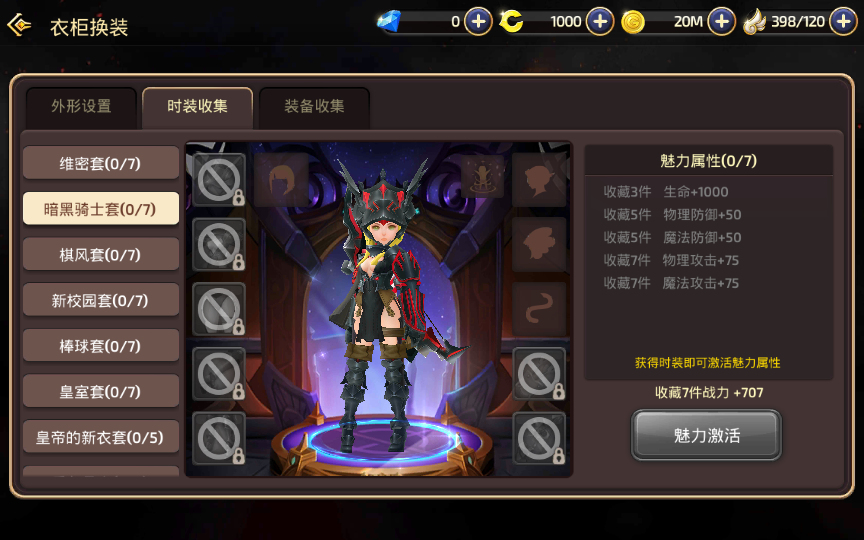The width and height of the screenshot is (864, 540).
Task: Open the 新校园套(0/7) set
Action: [101, 300]
